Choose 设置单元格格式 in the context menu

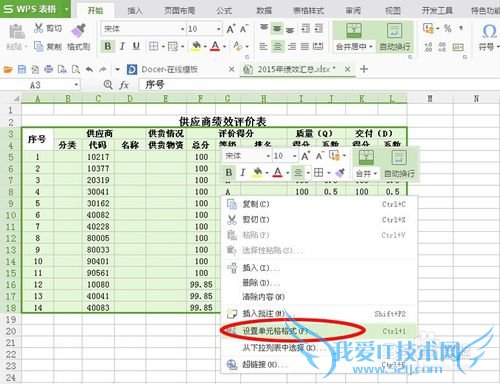pyautogui.click(x=319, y=331)
